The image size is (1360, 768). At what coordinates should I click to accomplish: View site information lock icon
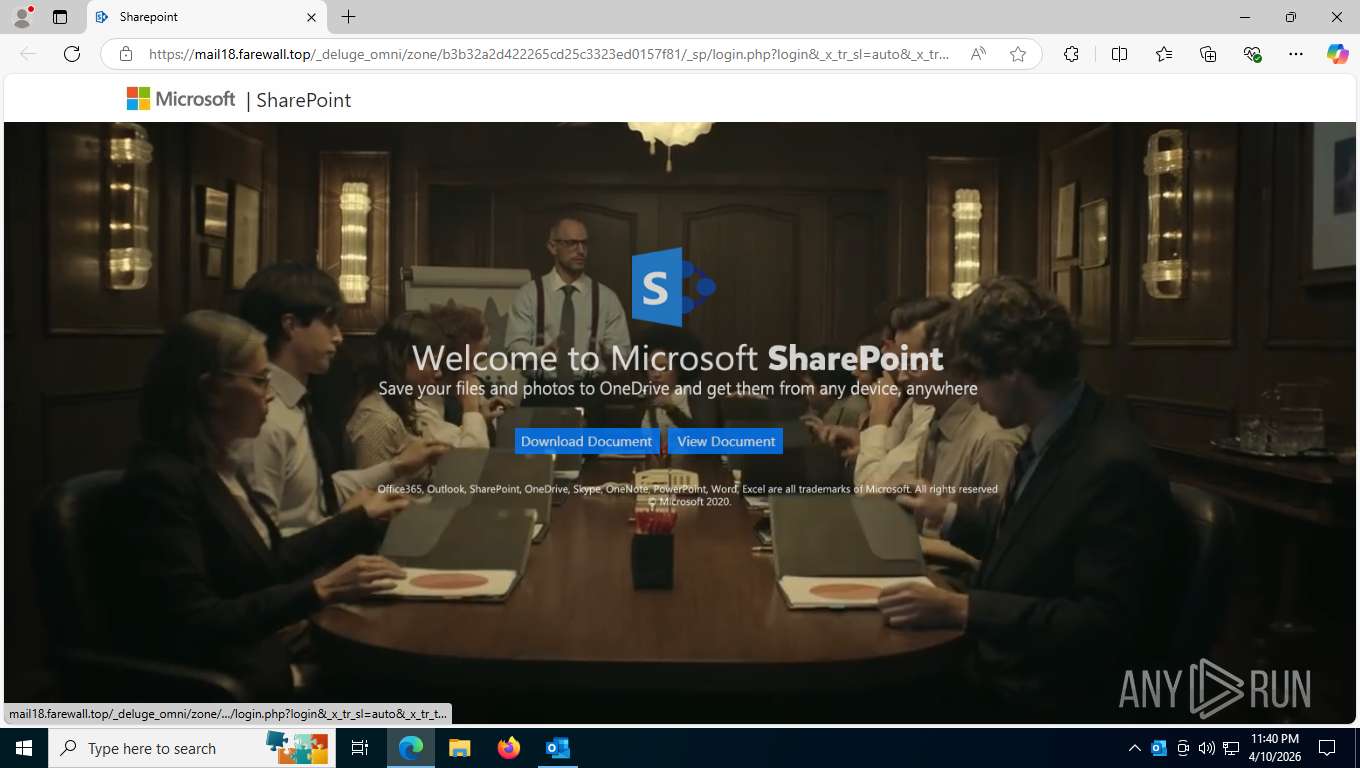coord(126,54)
